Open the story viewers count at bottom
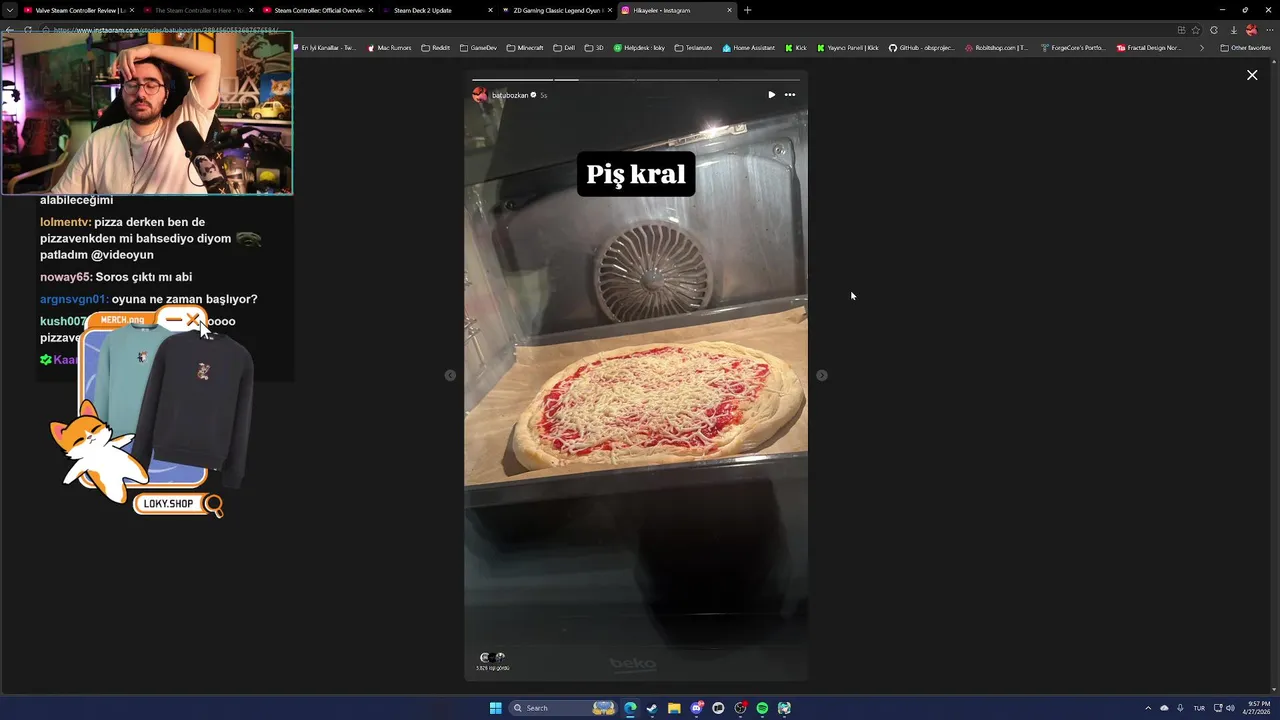Image resolution: width=1280 pixels, height=720 pixels. click(492, 662)
